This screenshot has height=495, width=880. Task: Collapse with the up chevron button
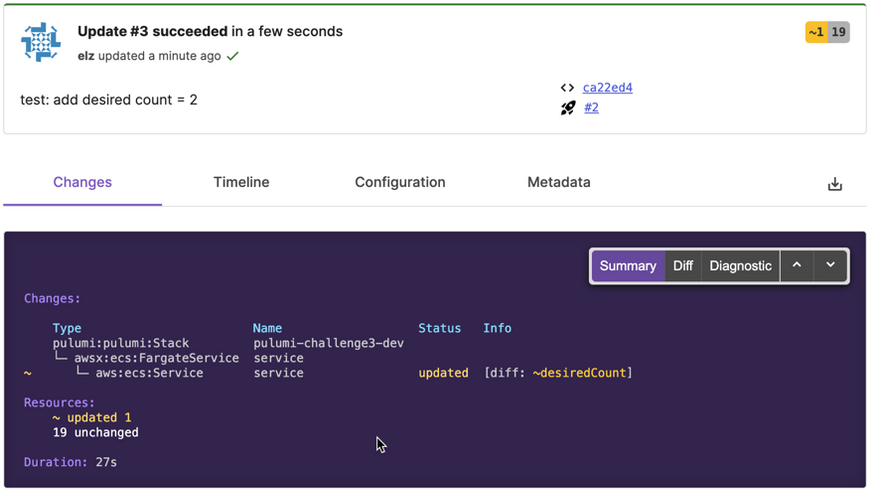coord(797,265)
